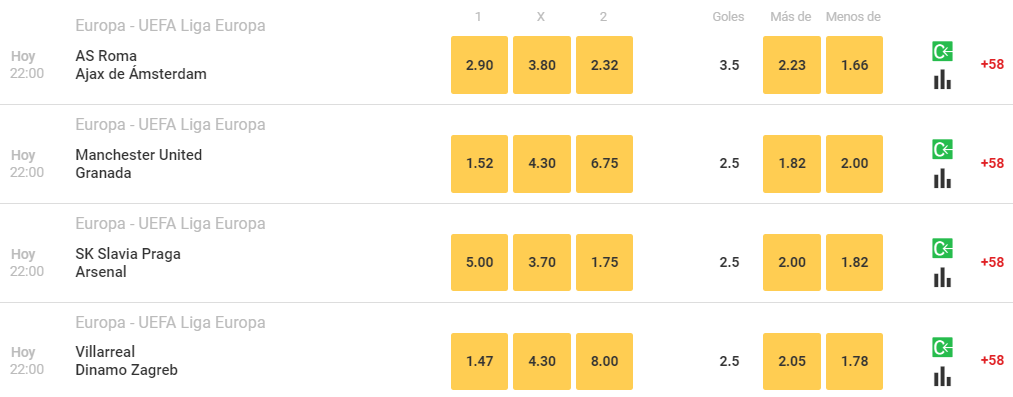Open green cash-out icon for Villarreal match

pos(942,347)
